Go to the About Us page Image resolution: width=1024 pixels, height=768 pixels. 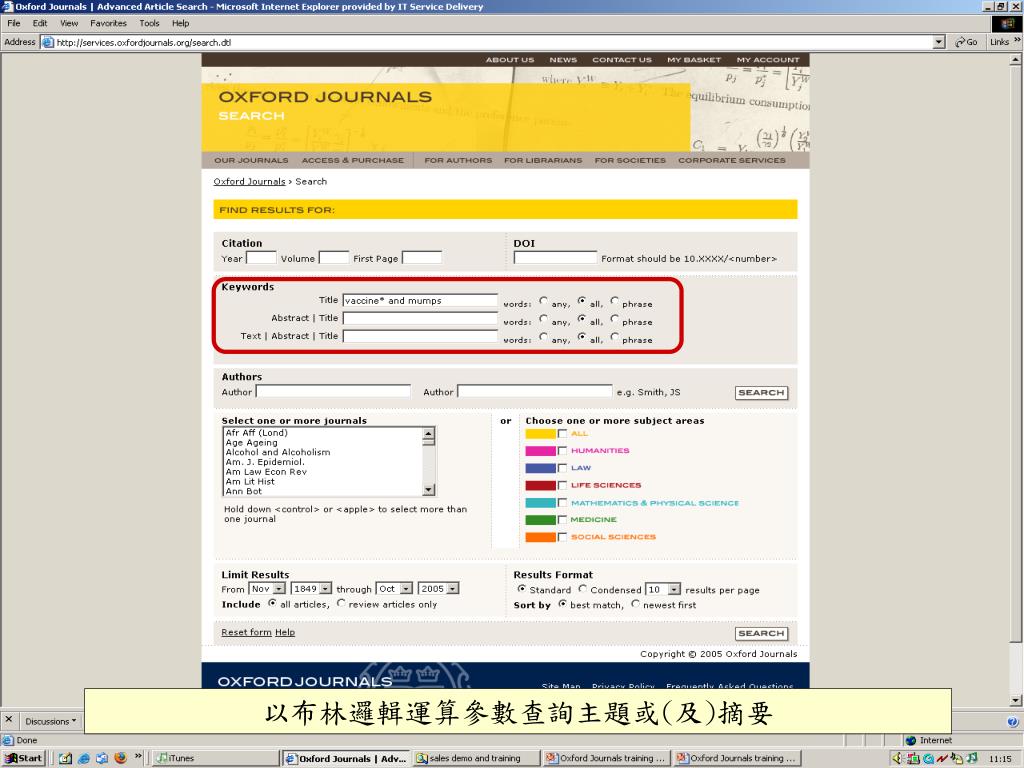pyautogui.click(x=509, y=59)
